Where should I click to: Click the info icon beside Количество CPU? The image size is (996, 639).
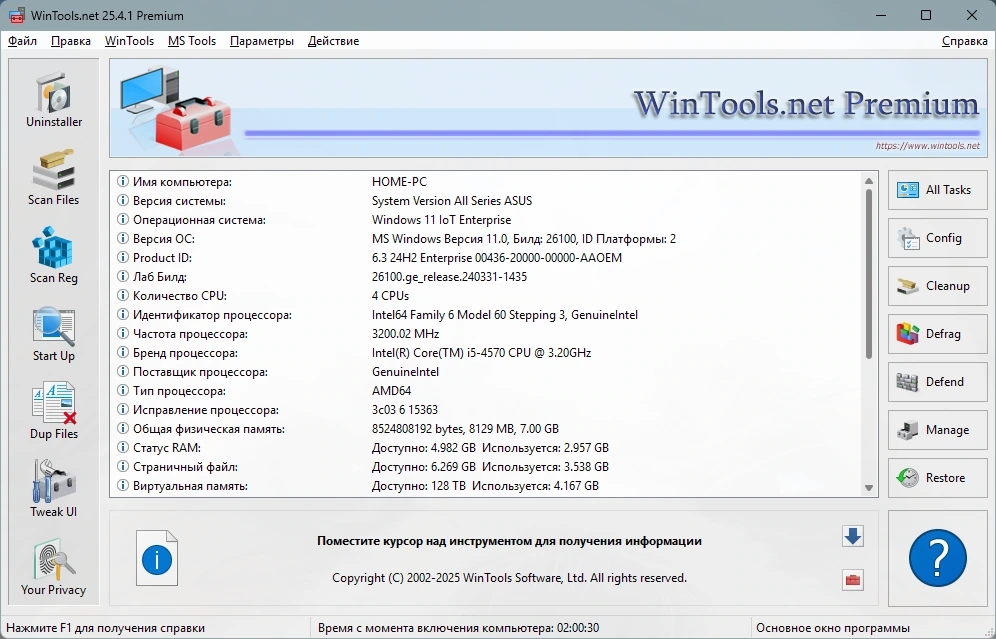tap(123, 296)
